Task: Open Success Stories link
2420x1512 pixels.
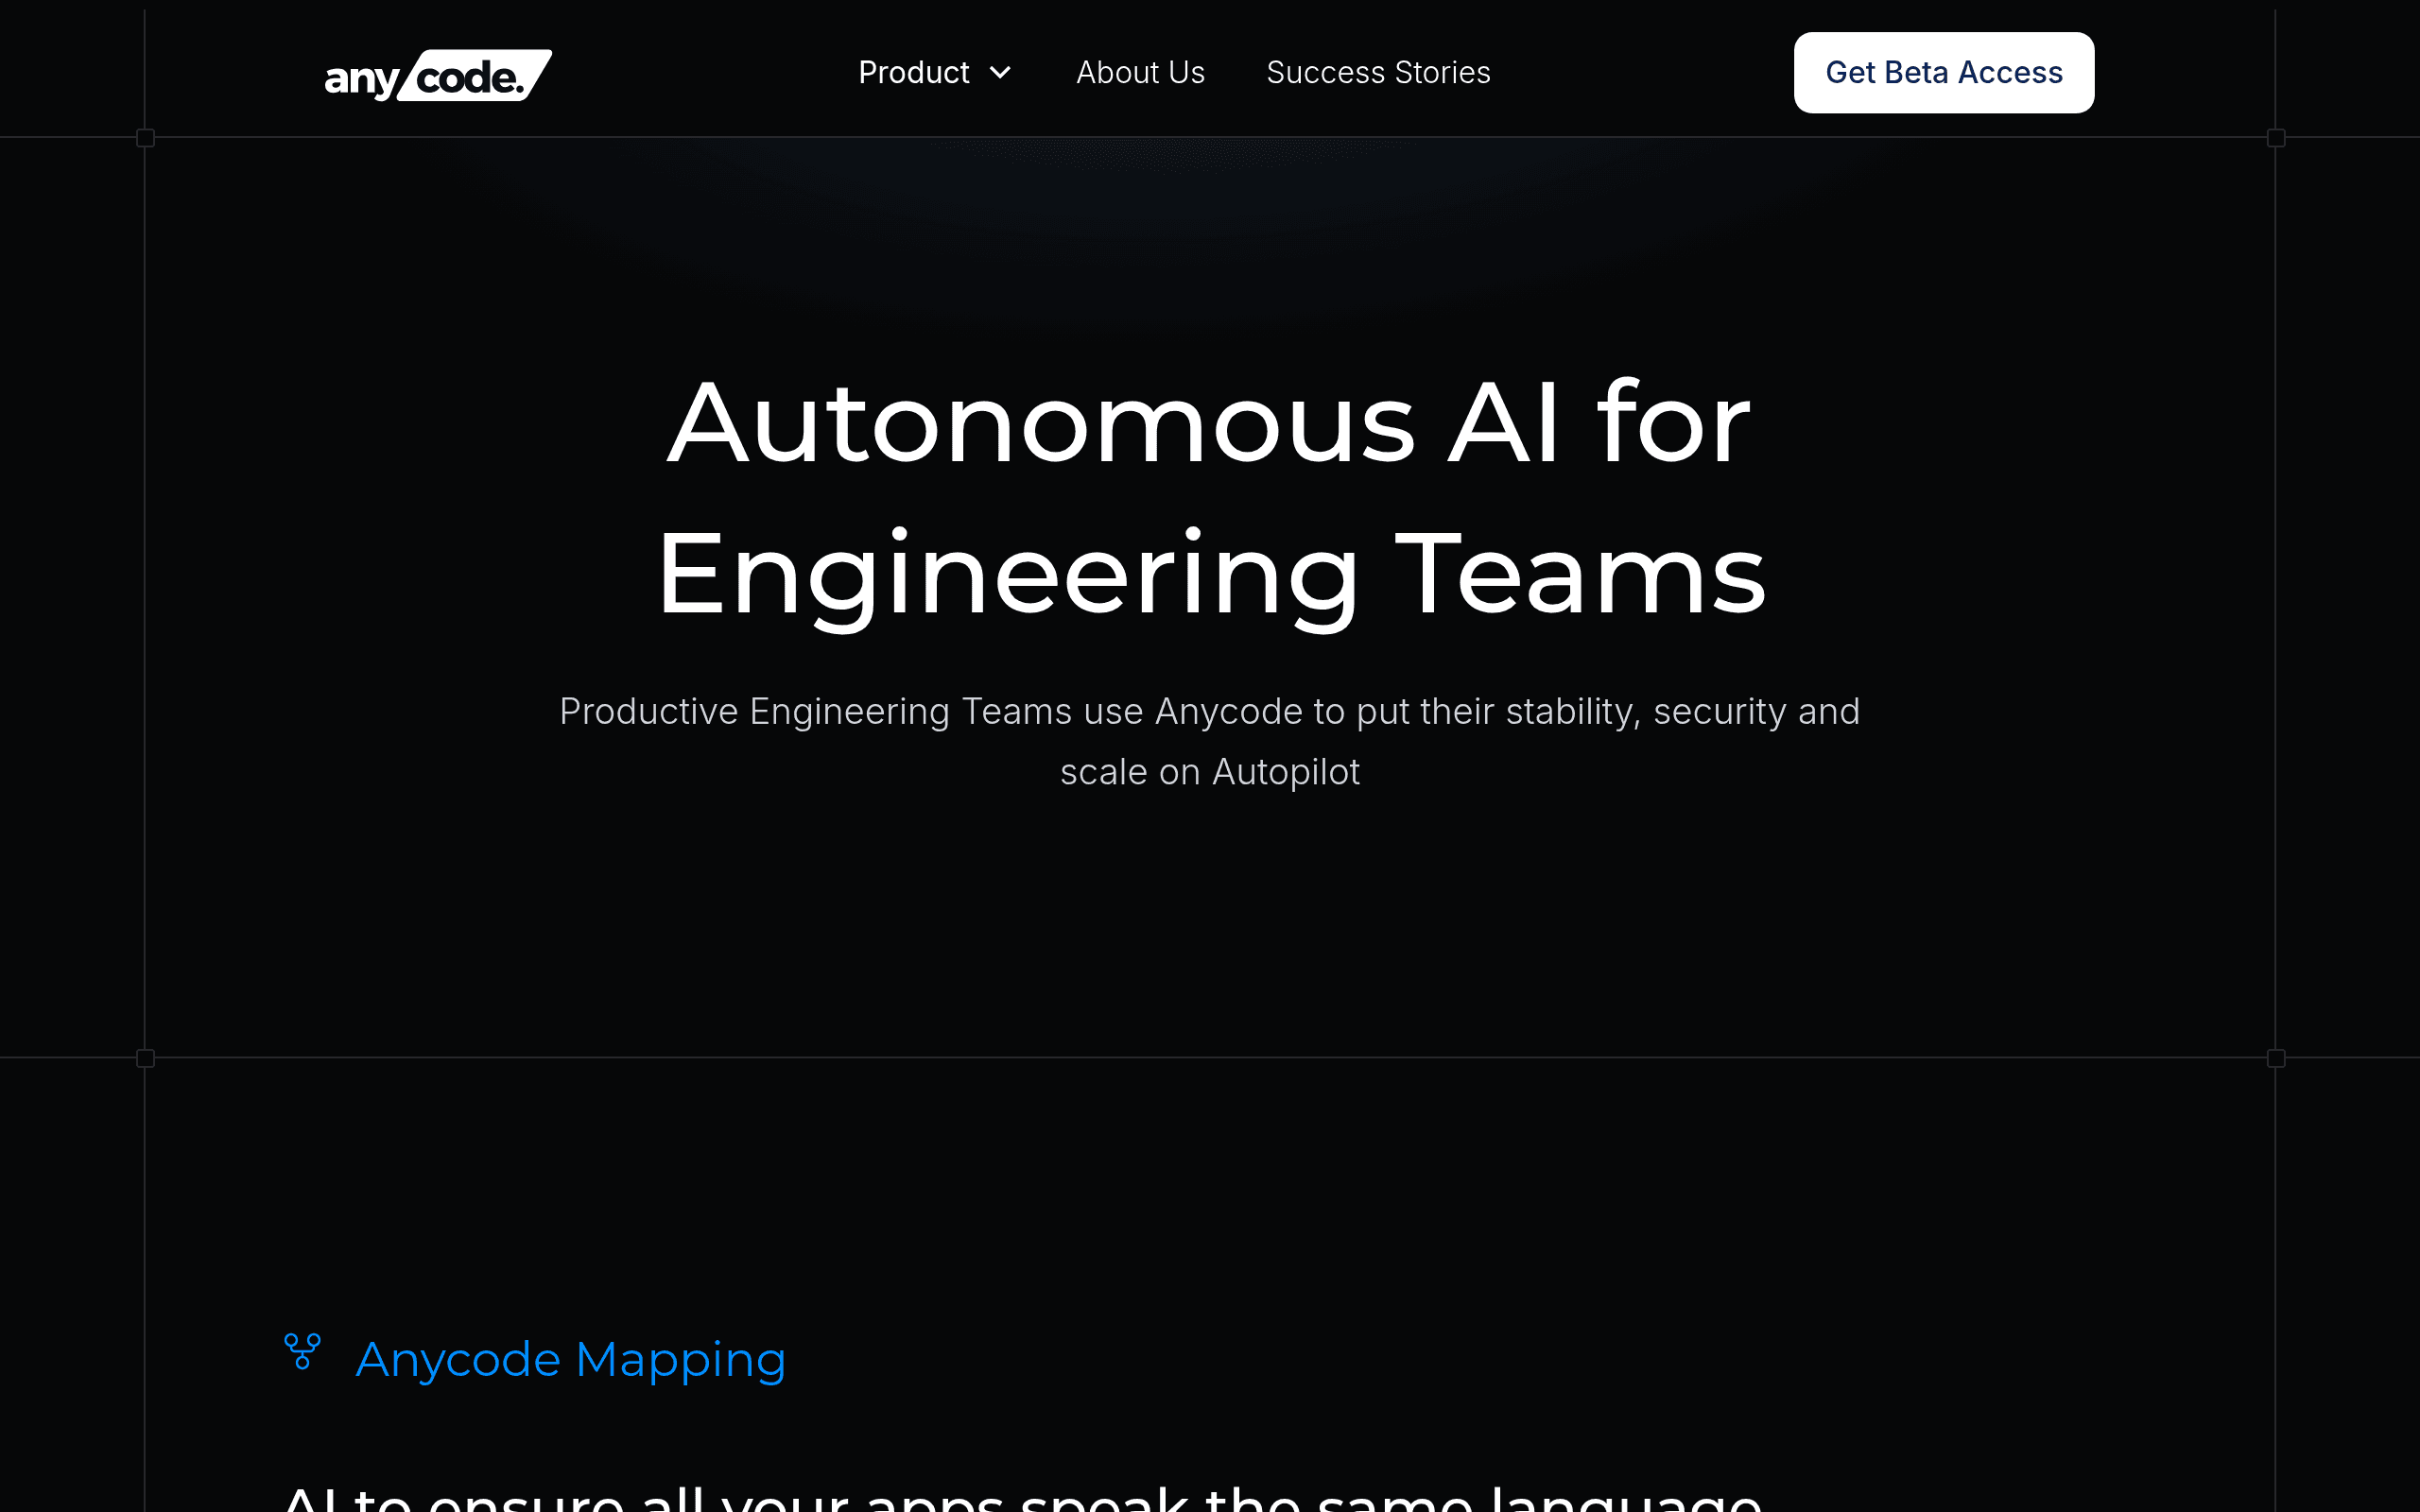Action: (x=1378, y=73)
